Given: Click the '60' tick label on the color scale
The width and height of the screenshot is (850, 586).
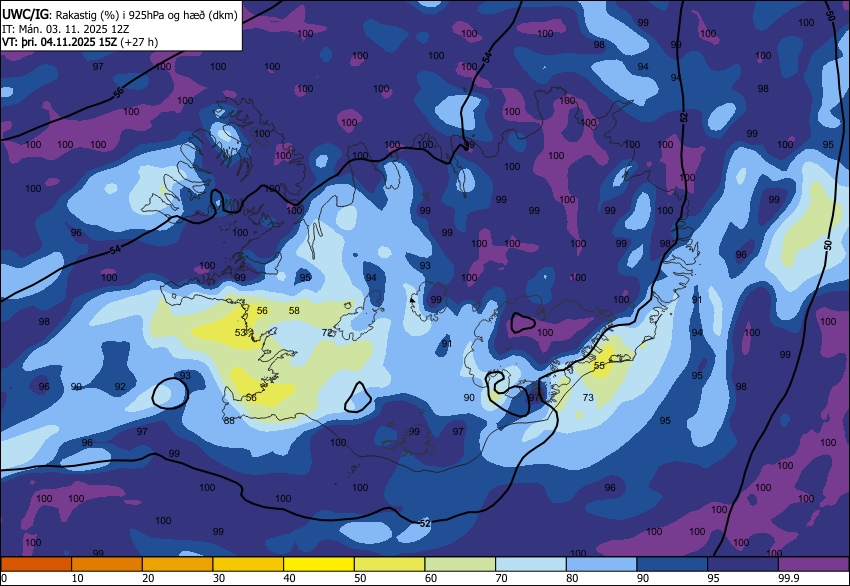Looking at the screenshot, I should [430, 578].
